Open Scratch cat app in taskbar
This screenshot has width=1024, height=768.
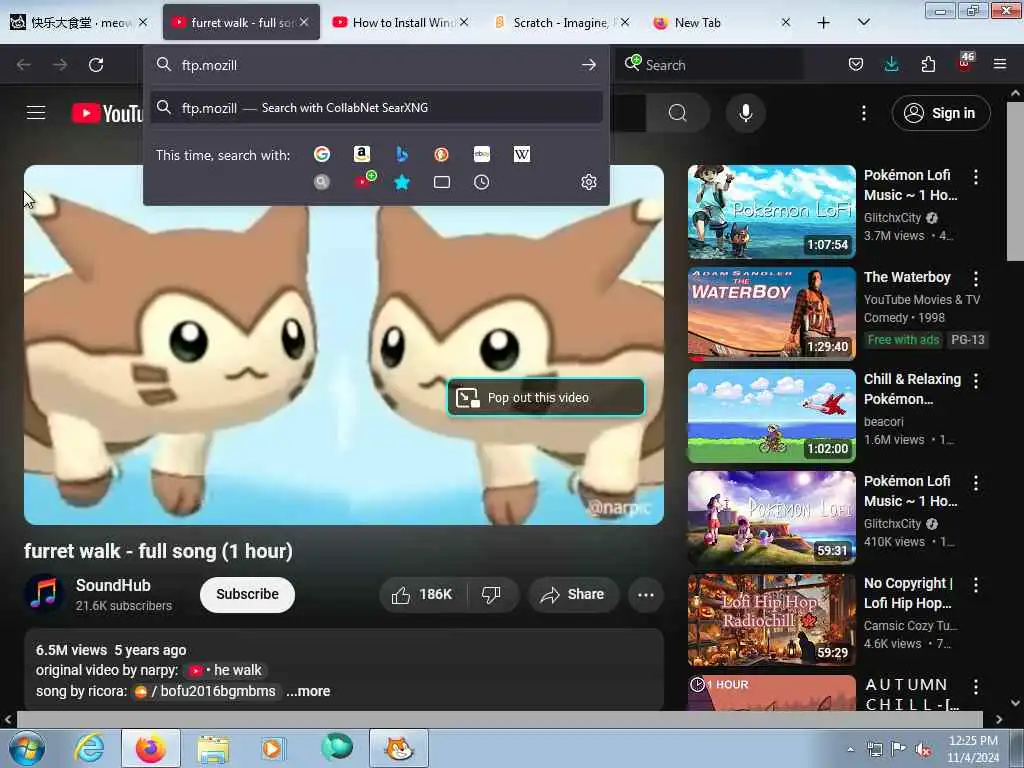398,748
